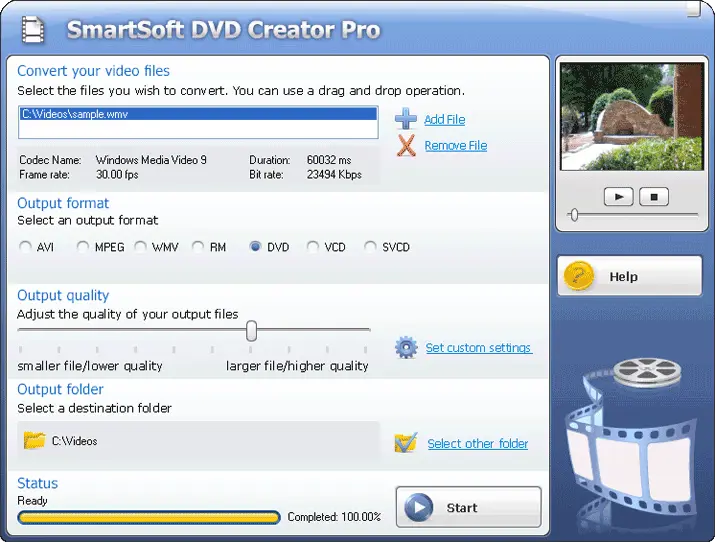
Task: Click the red X Remove File icon
Action: pyautogui.click(x=406, y=146)
